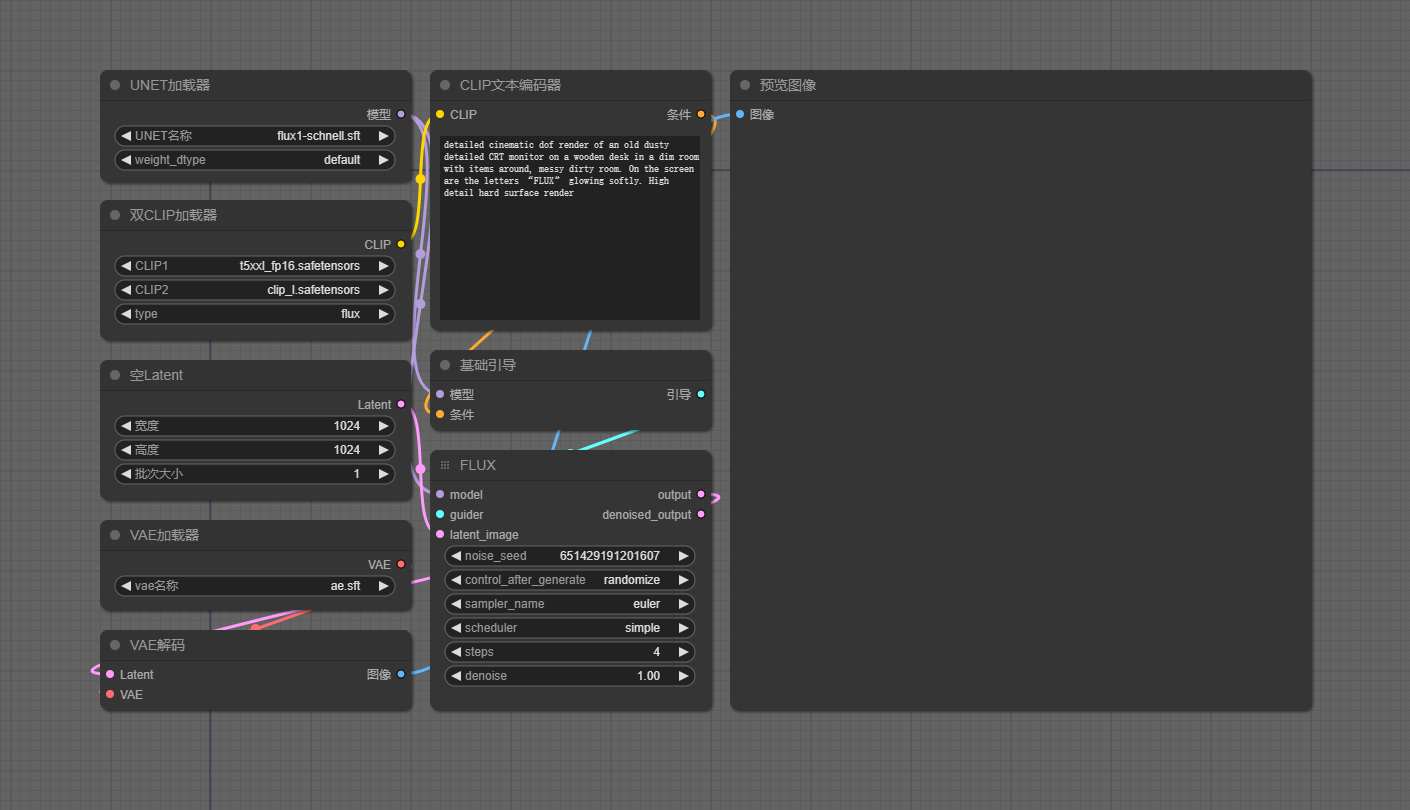Open t5xxl_fp16.safetensors CLIP1 dropdown
1410x810 pixels.
255,266
